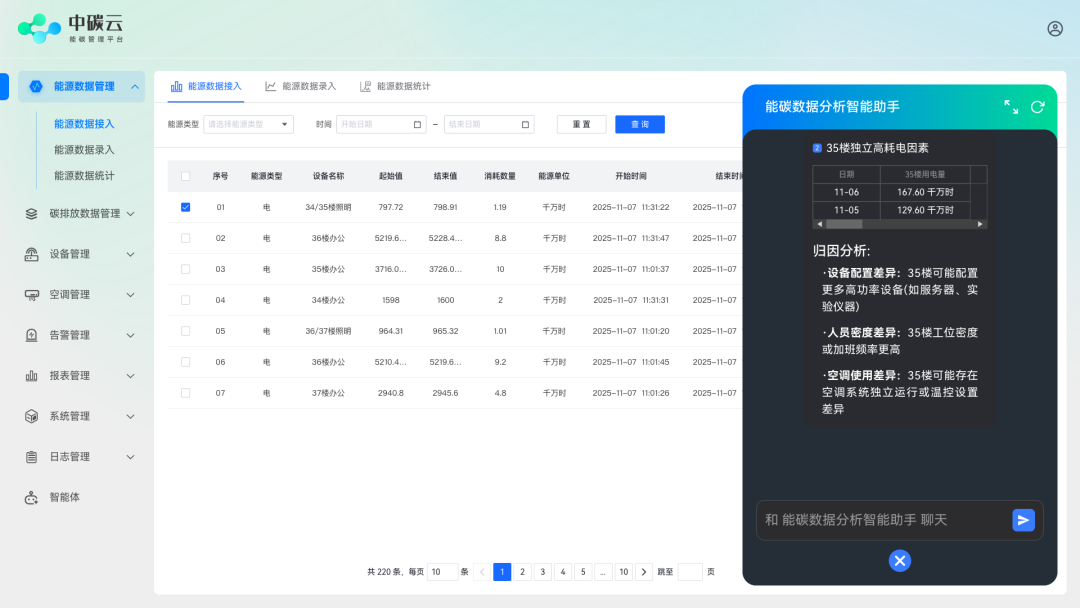Click the user profile icon
The width and height of the screenshot is (1080, 608).
[1055, 29]
